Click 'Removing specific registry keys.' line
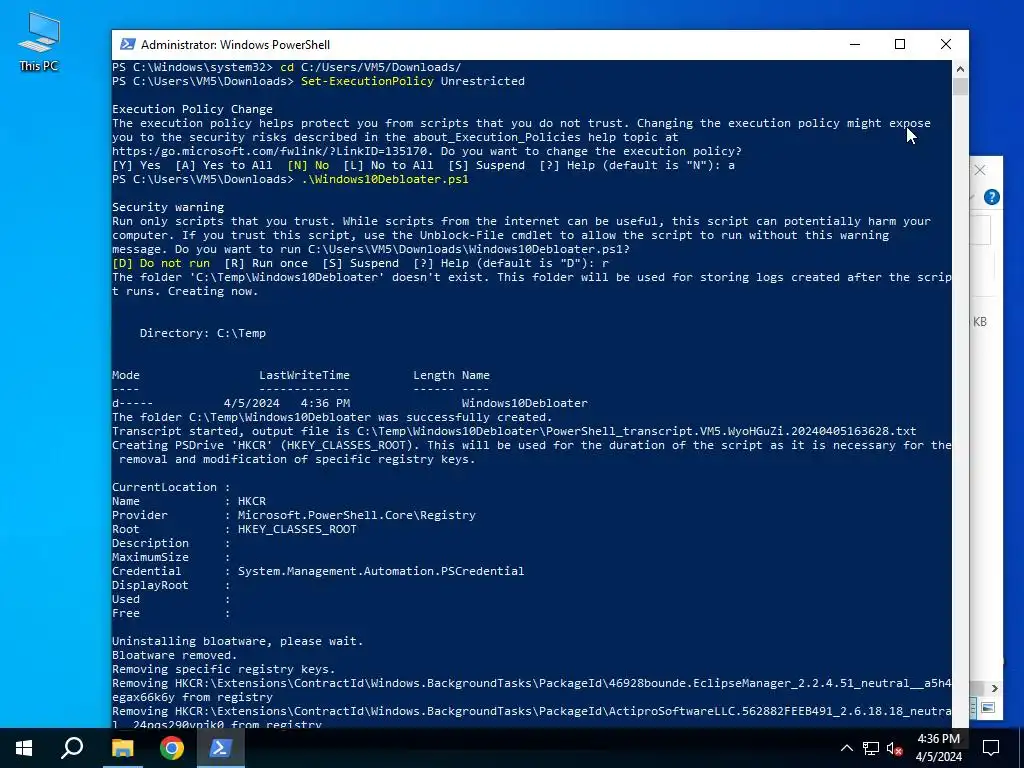Image resolution: width=1024 pixels, height=768 pixels. (x=223, y=669)
